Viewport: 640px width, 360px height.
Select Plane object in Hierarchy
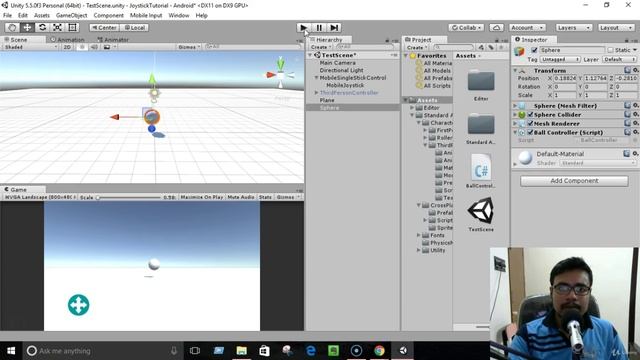327,100
